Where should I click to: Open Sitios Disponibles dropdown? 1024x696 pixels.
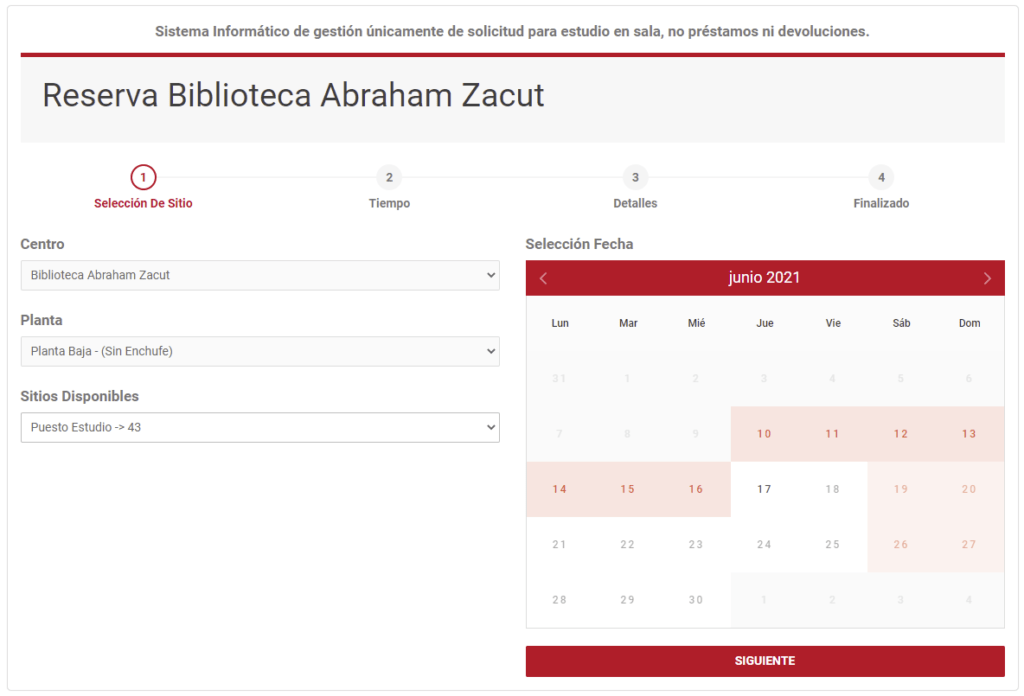[x=260, y=427]
